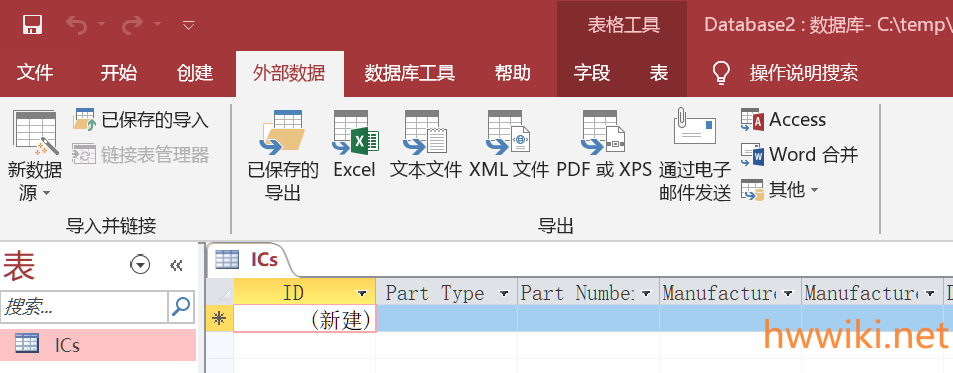Open the 文件 menu tab
The height and width of the screenshot is (373, 953).
tap(35, 74)
